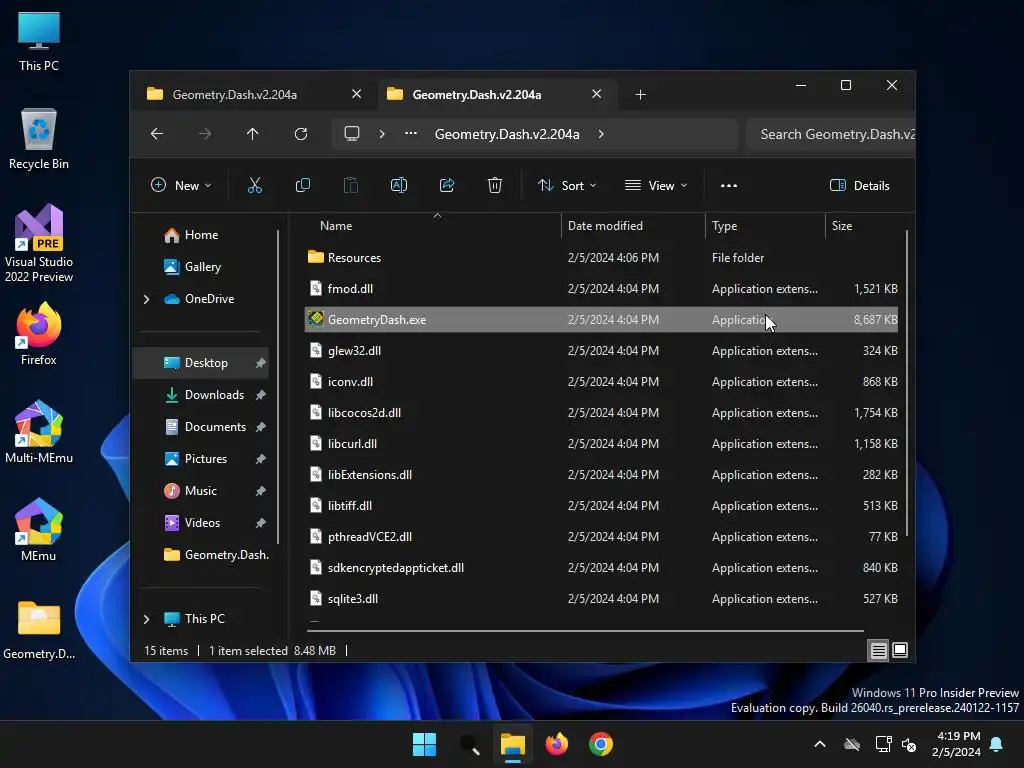The width and height of the screenshot is (1024, 768).
Task: Select the Firefox desktop shortcut
Action: click(x=39, y=334)
